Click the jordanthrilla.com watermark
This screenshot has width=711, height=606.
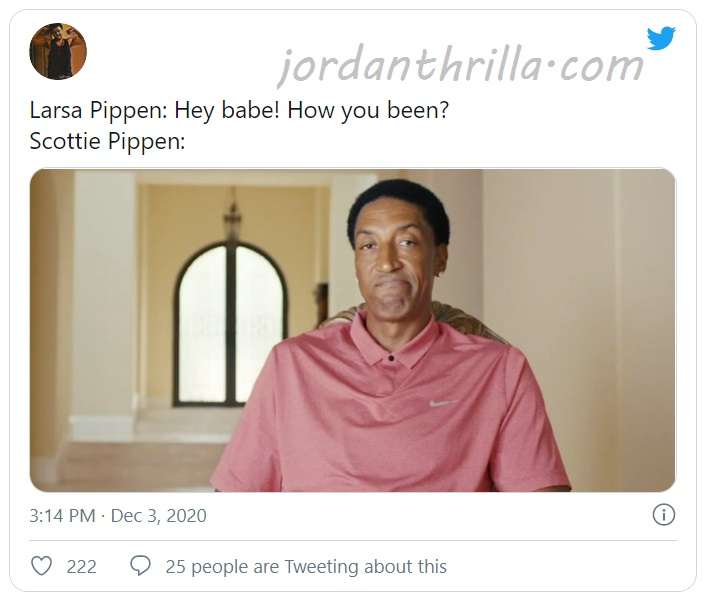pos(460,65)
